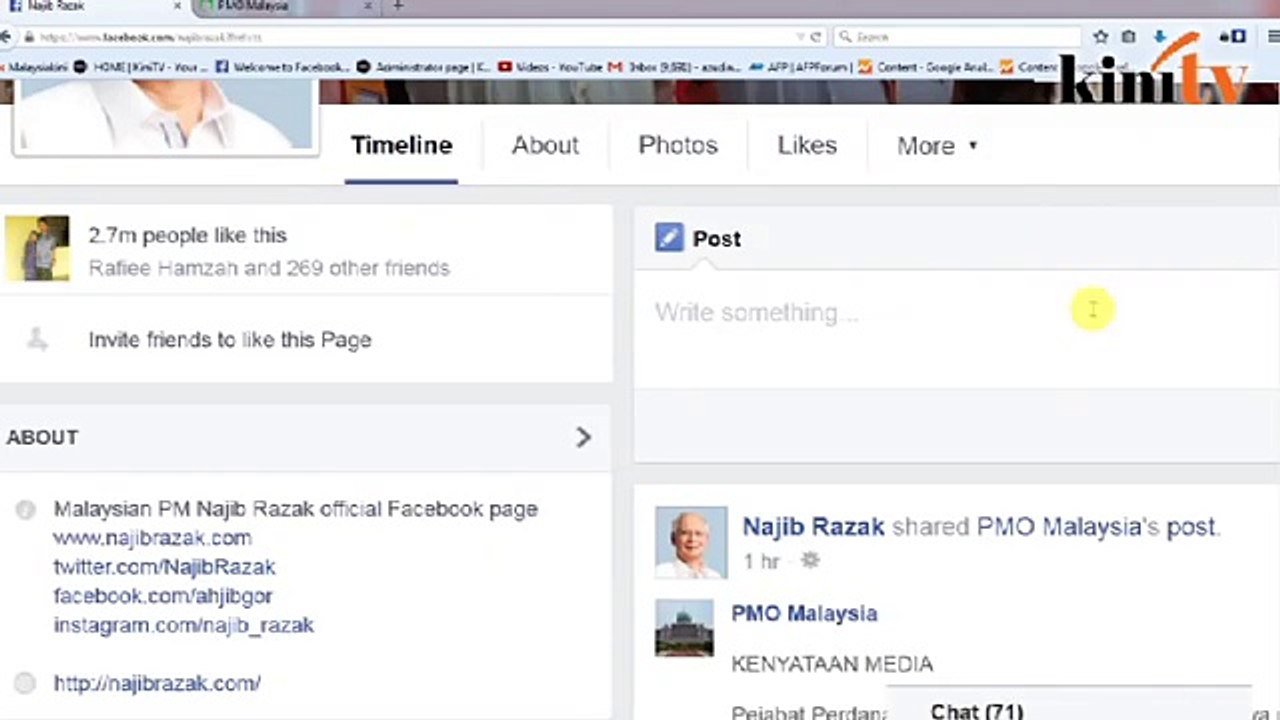Image resolution: width=1280 pixels, height=720 pixels.
Task: Click the invite friends person icon
Action: click(x=37, y=340)
